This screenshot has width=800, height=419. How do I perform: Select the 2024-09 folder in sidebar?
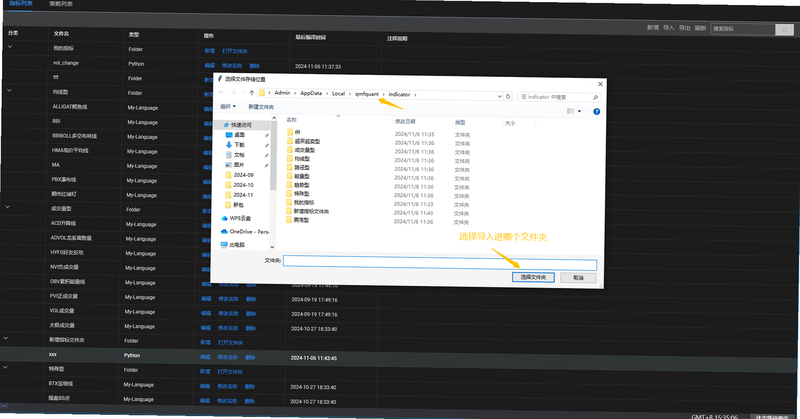(x=243, y=175)
